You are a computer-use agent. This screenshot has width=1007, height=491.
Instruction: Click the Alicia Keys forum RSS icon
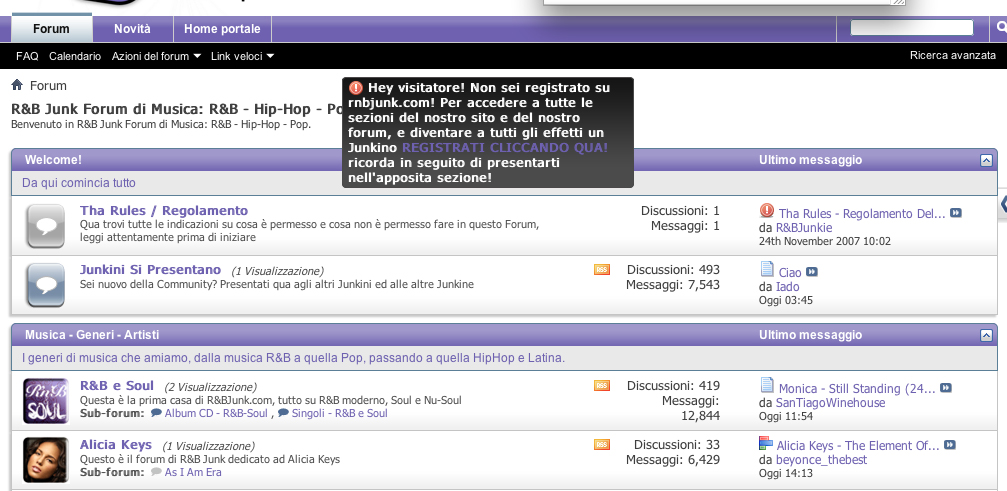pos(601,444)
